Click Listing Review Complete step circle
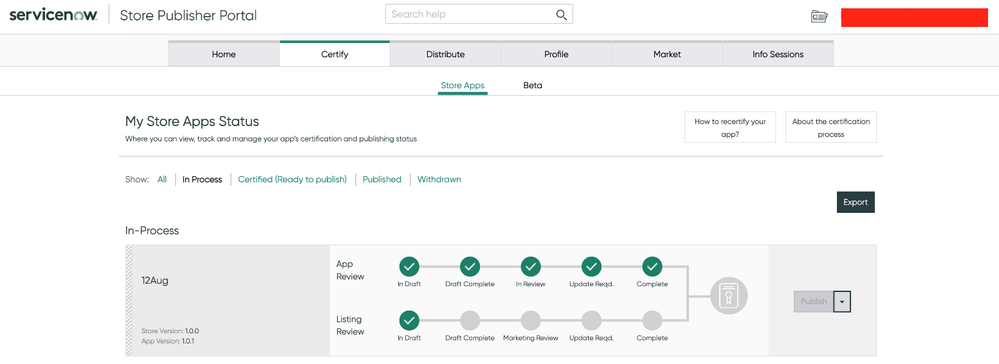Screen dimensions: 999x364 (652, 320)
